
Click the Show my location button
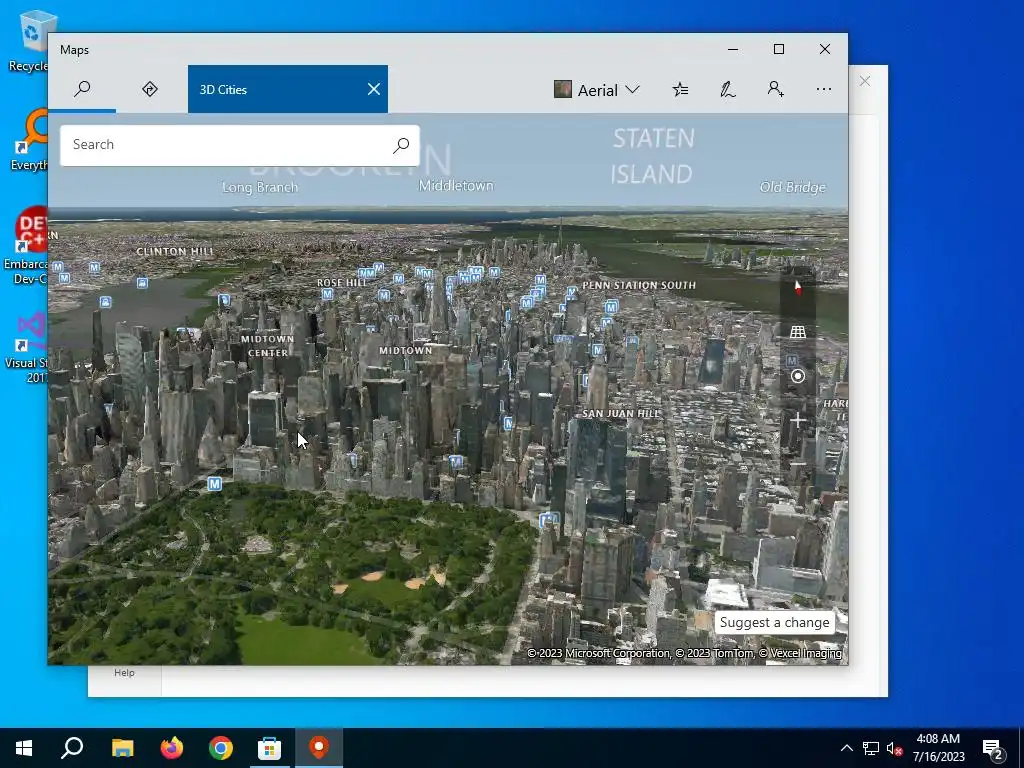tap(797, 376)
